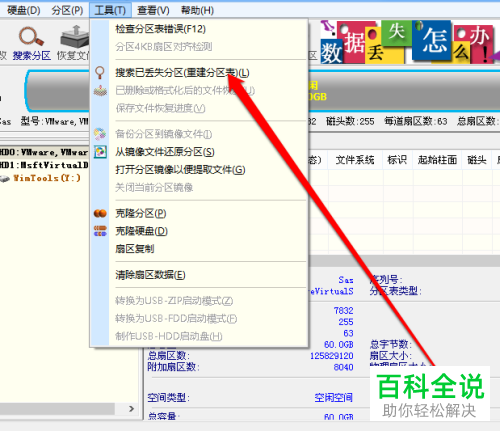This screenshot has width=500, height=431.
Task: Open the 分区(P) menu
Action: 67,10
